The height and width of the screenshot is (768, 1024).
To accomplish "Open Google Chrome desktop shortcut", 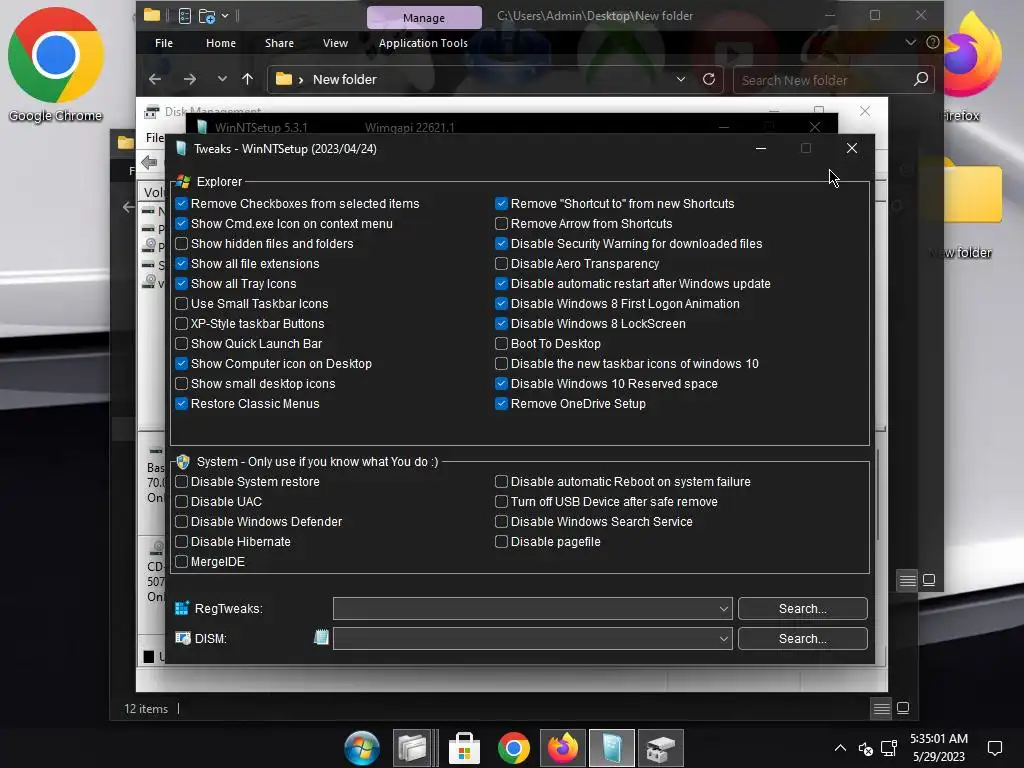I will coord(56,65).
